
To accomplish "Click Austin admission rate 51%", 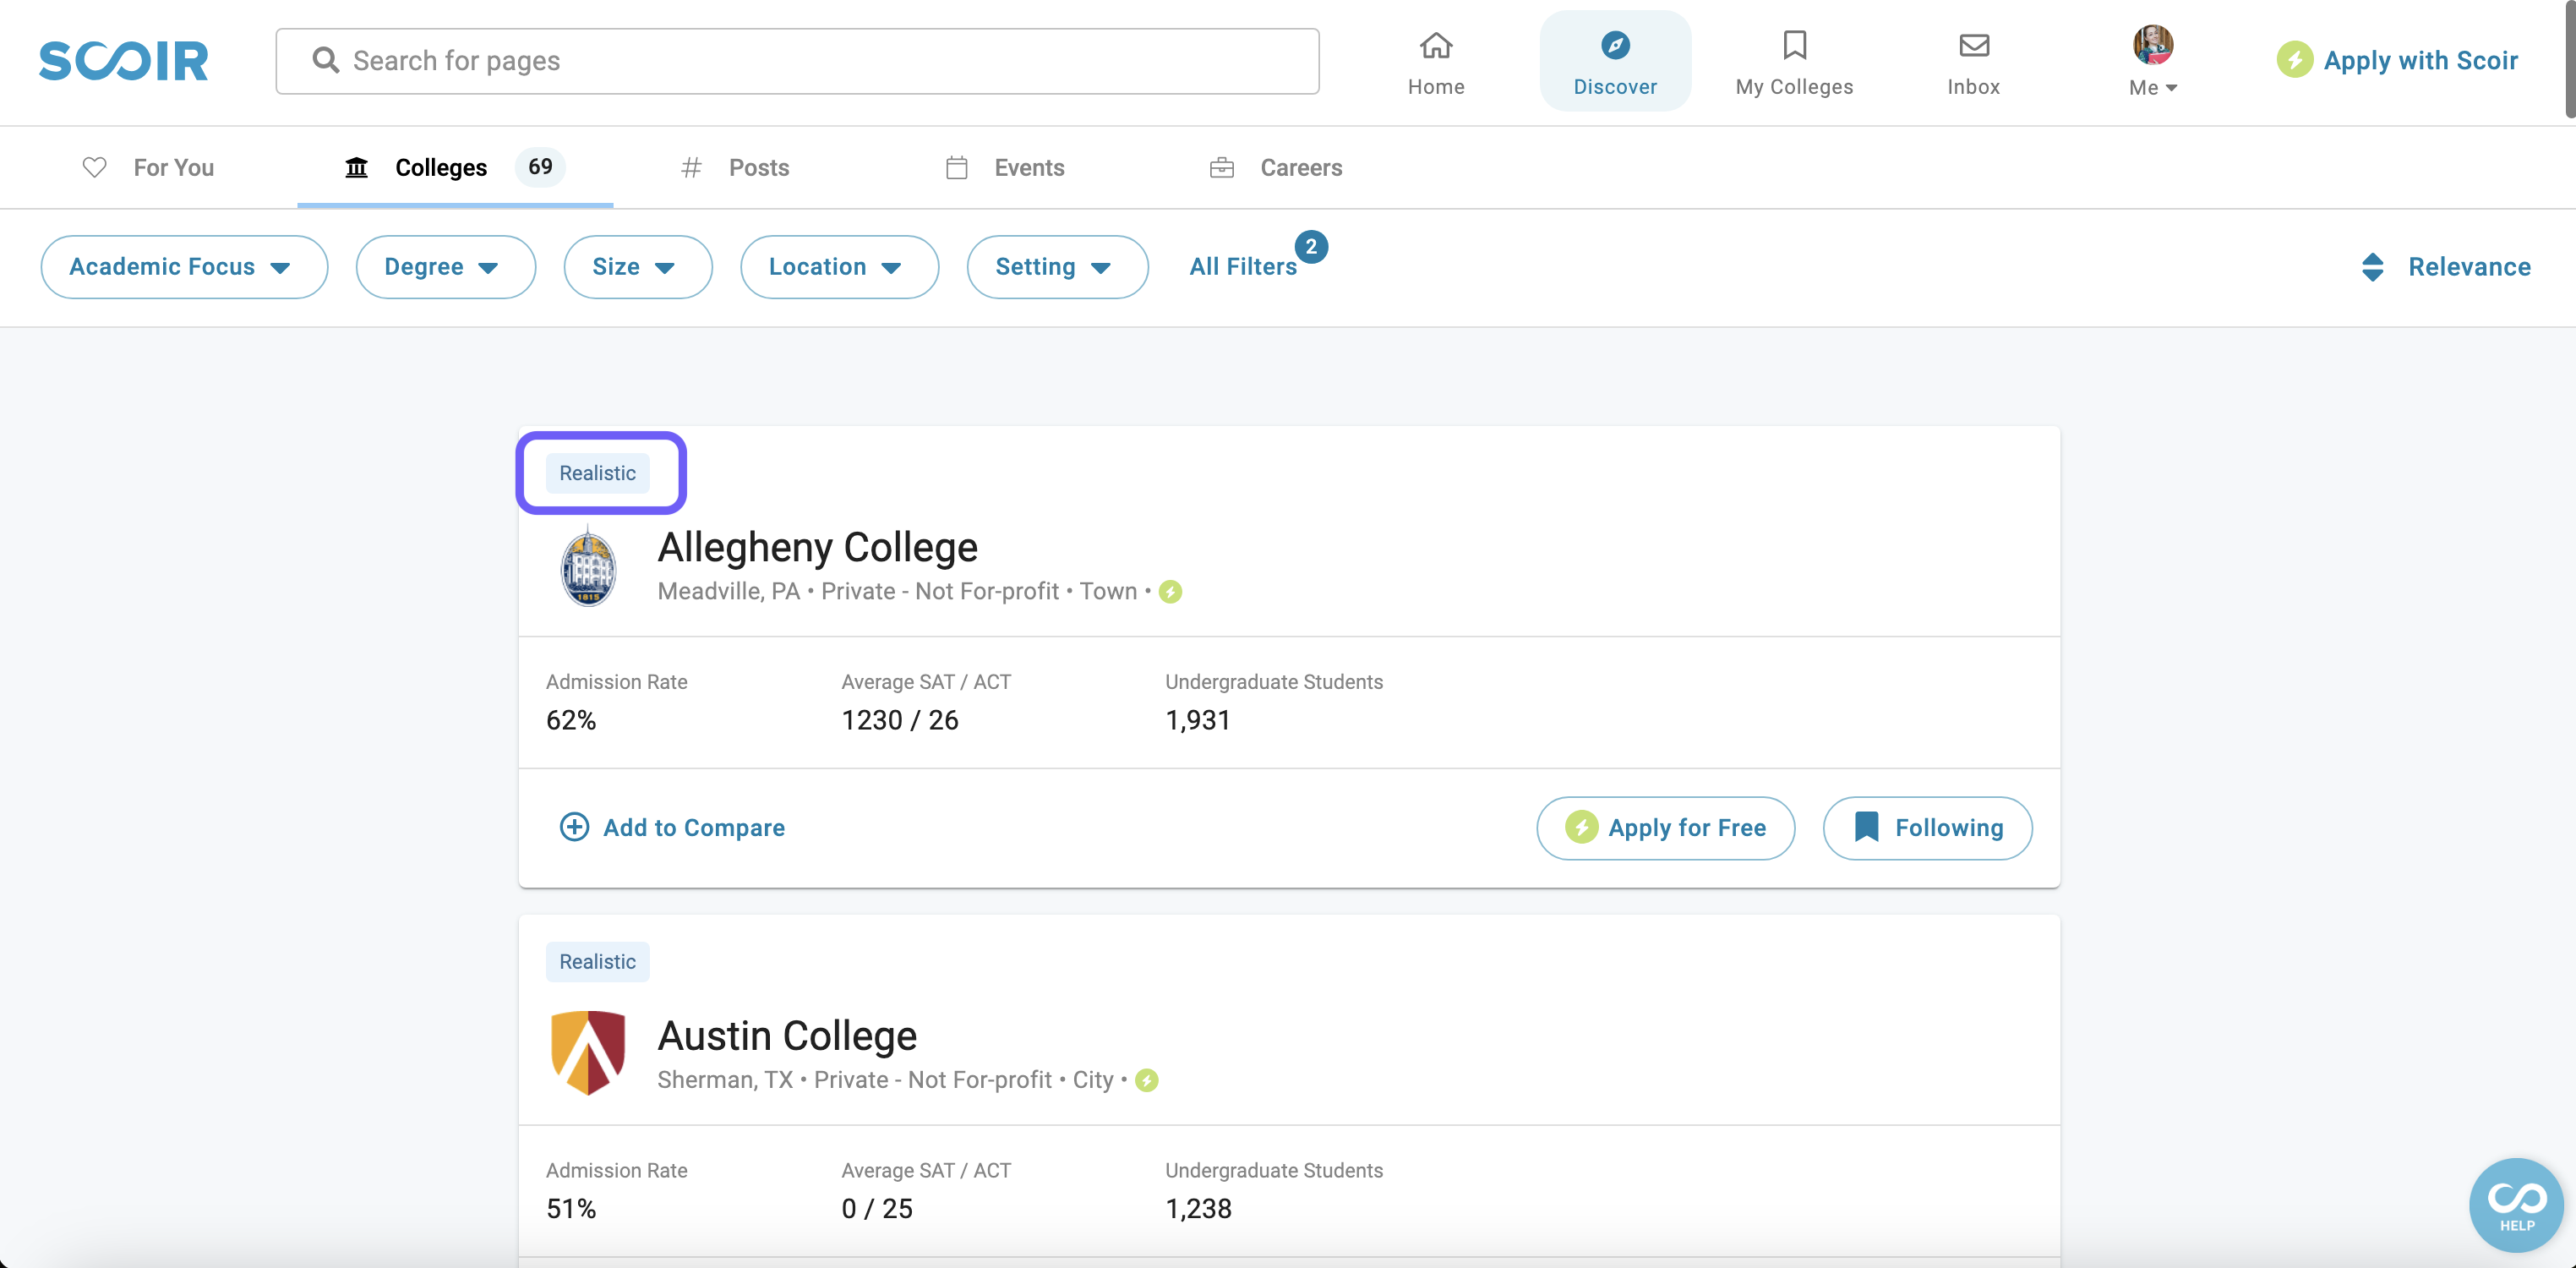I will 571,1209.
